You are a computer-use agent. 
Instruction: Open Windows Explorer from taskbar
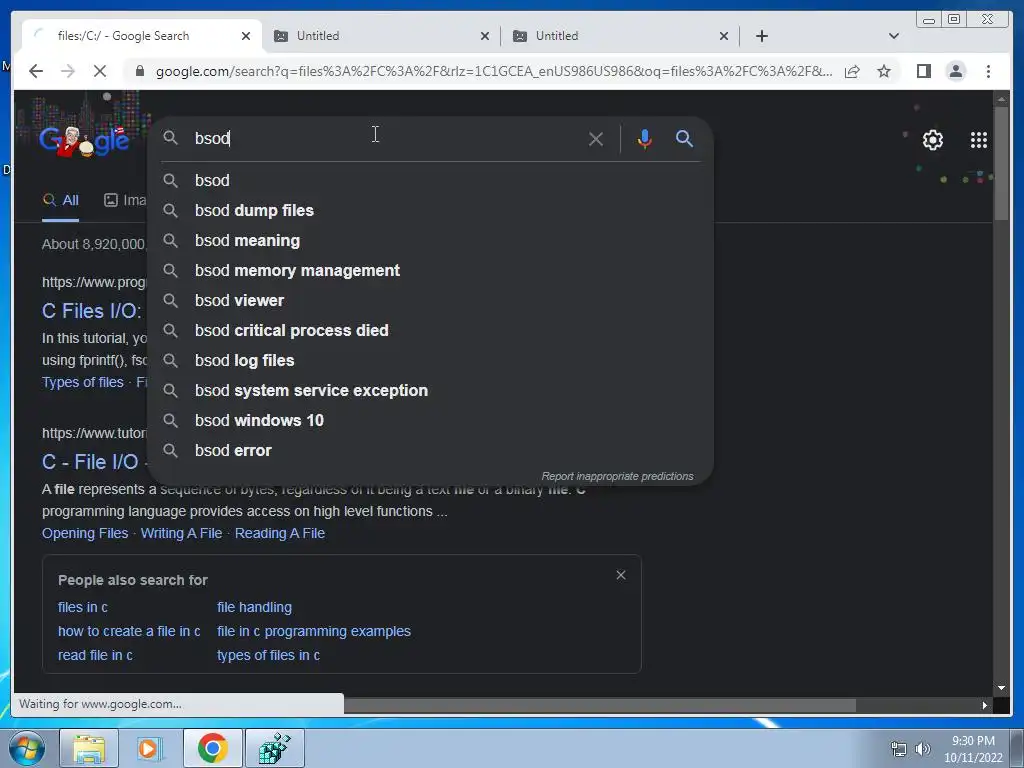coord(89,748)
